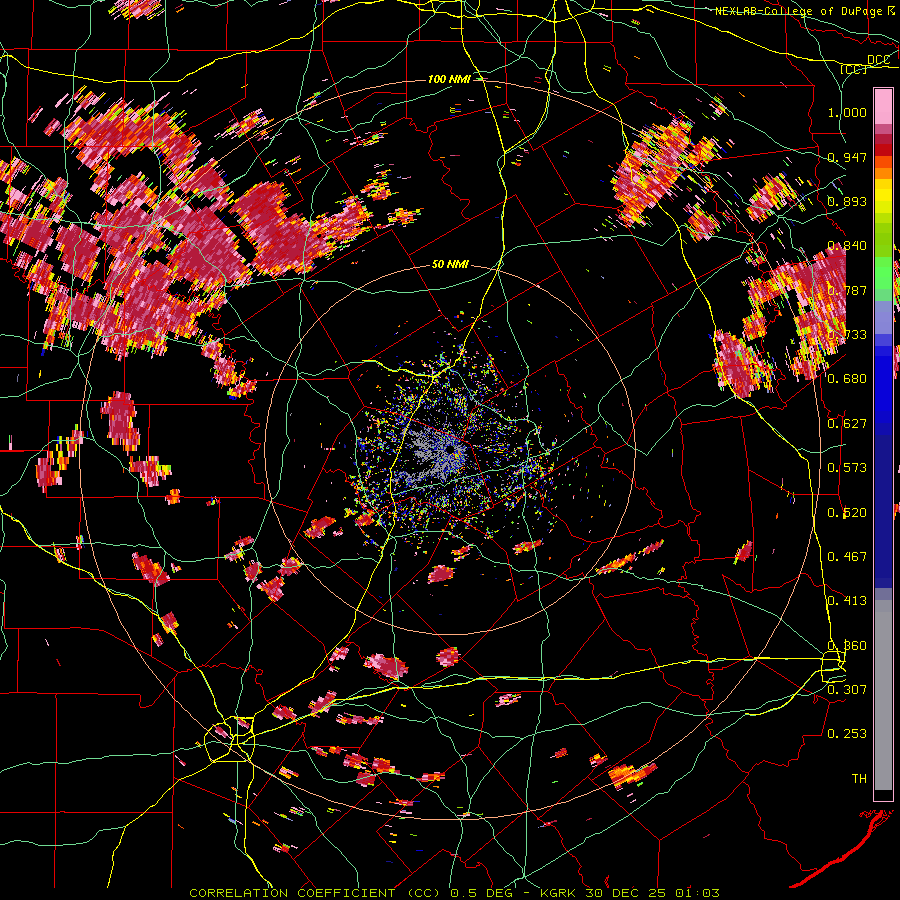This screenshot has height=900, width=900.
Task: Click the 1.000 scale value
Action: coord(847,112)
